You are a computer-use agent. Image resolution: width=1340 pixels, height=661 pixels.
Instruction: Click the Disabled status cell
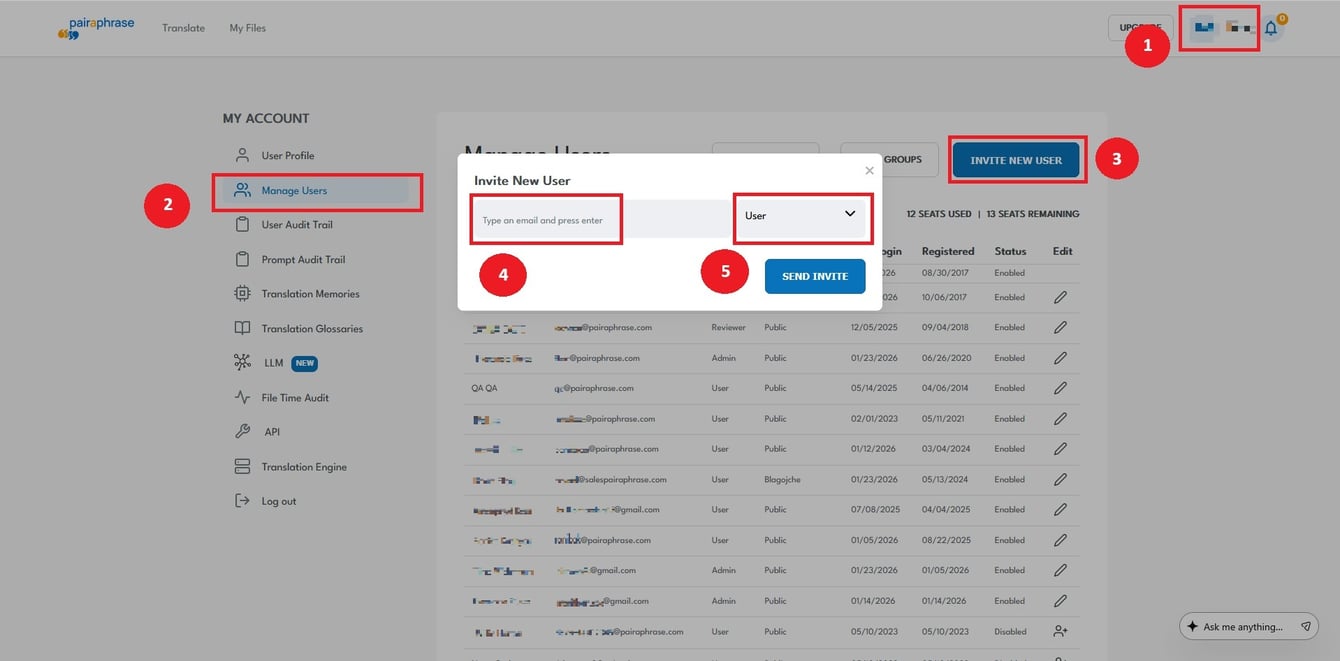coord(1010,632)
